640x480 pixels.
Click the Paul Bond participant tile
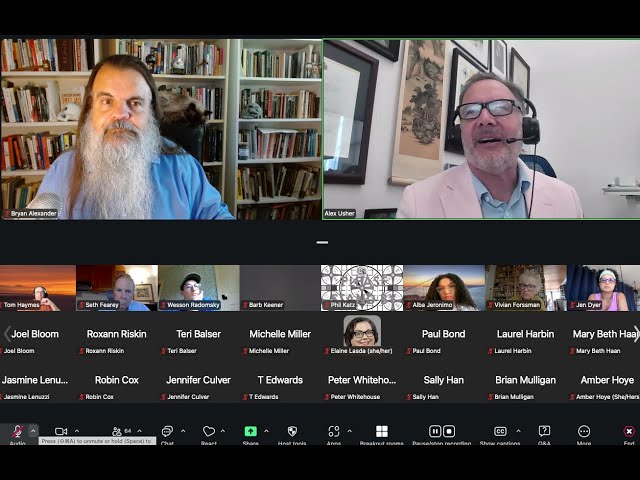point(444,334)
